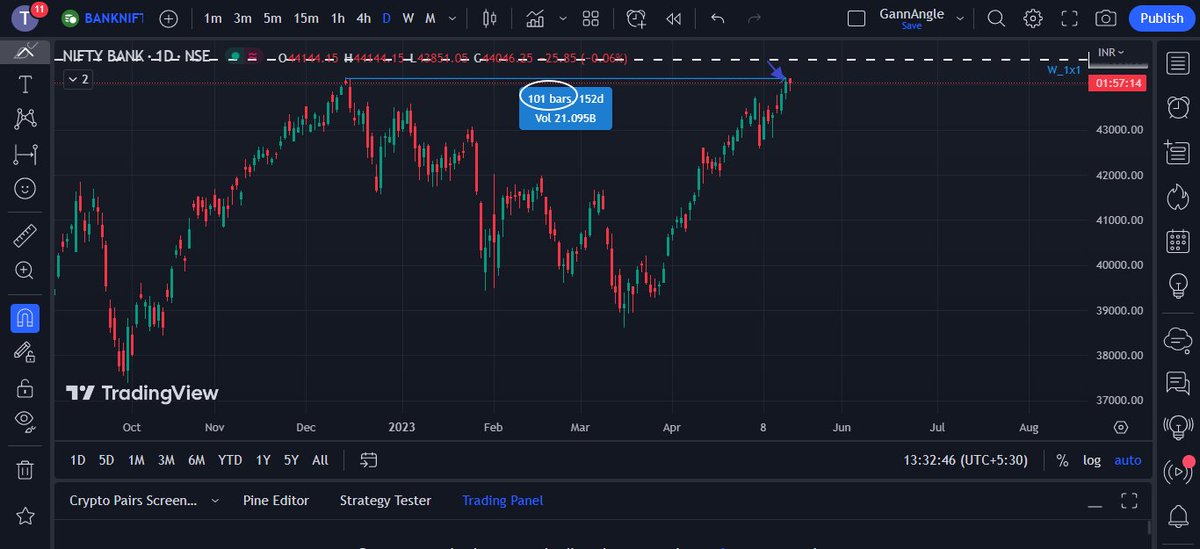Screen dimensions: 1200x549
Task: Select the 1m timeframe
Action: (x=213, y=18)
